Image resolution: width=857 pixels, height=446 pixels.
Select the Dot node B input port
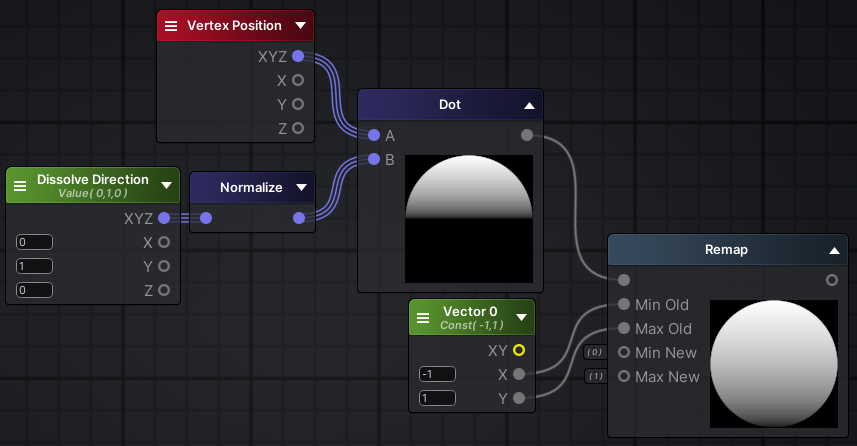tap(374, 159)
